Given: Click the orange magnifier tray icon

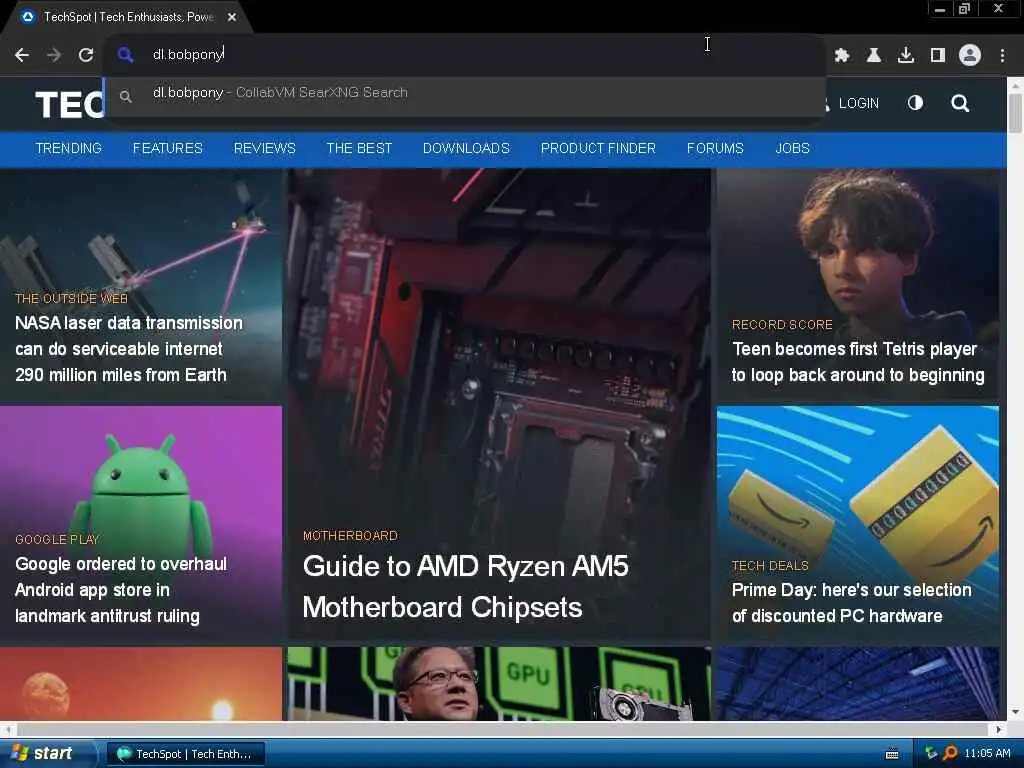Looking at the screenshot, I should [950, 753].
